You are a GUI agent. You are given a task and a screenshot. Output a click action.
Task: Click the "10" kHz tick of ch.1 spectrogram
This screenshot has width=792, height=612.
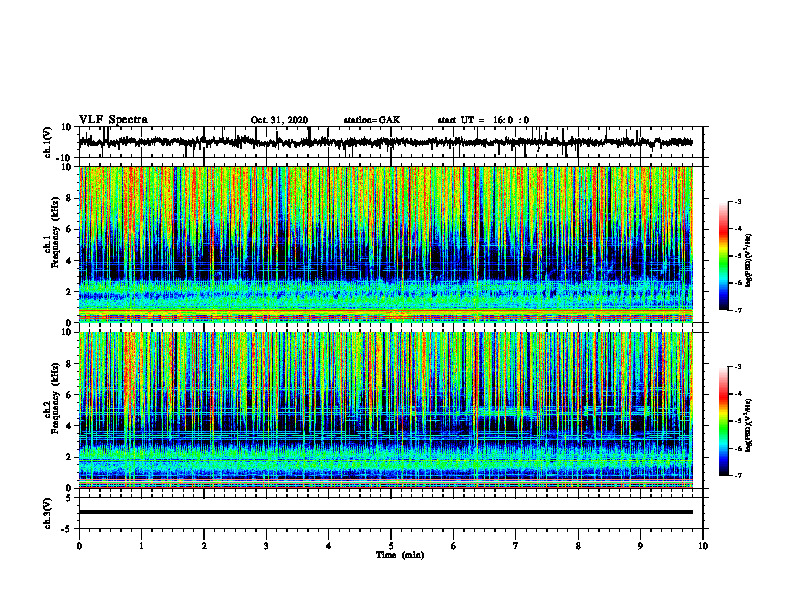click(x=67, y=167)
